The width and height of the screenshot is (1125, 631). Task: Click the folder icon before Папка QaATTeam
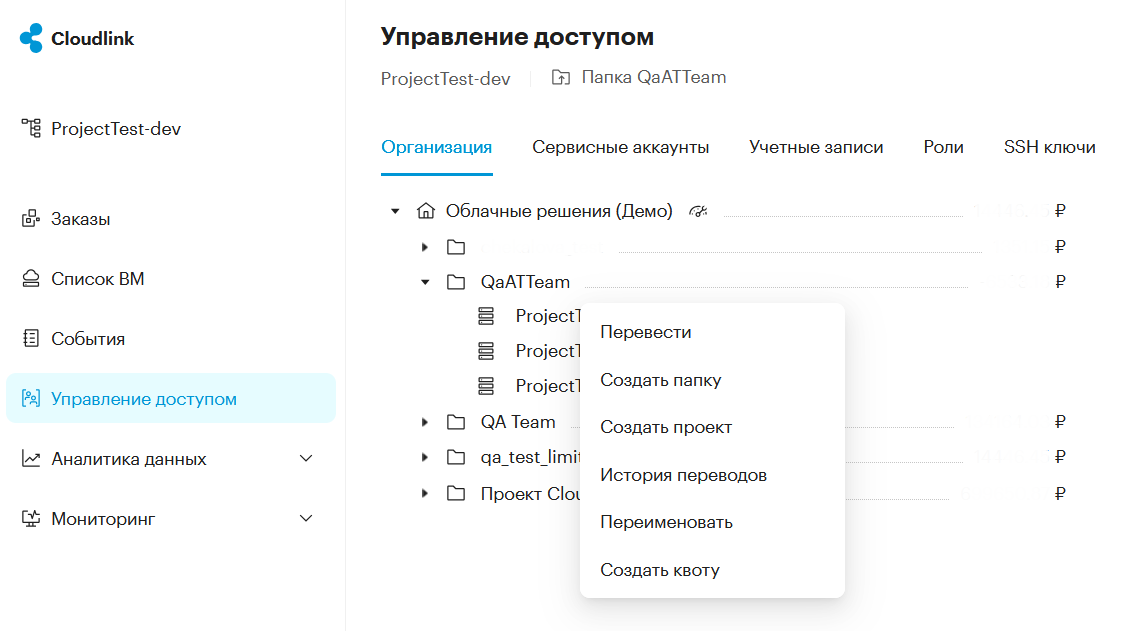point(561,78)
